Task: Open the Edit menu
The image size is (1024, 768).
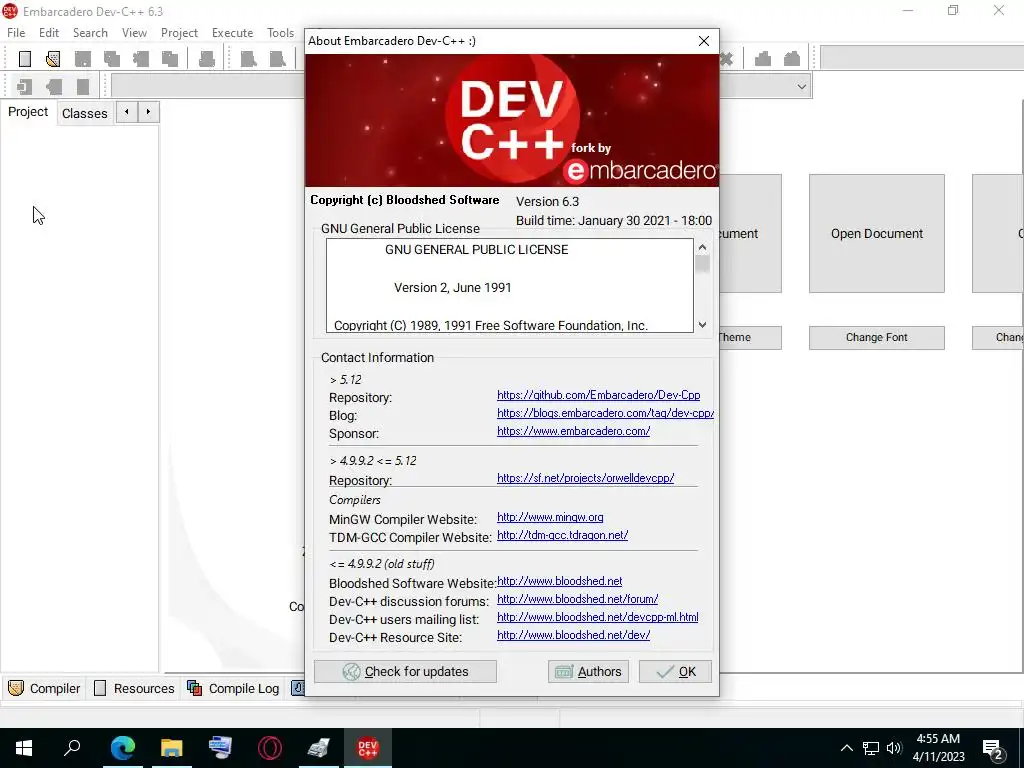Action: pos(49,33)
